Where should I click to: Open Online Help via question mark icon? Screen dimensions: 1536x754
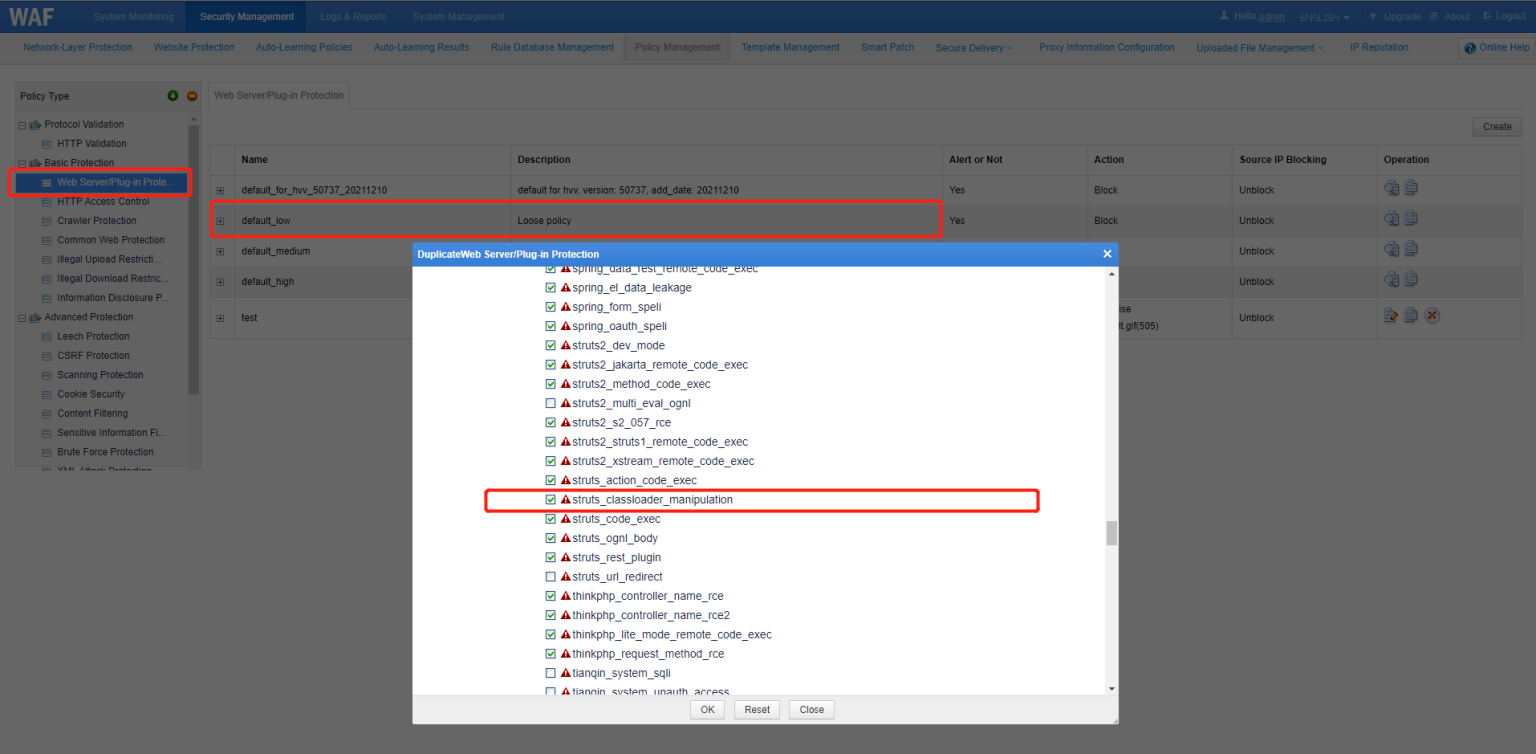tap(1470, 47)
